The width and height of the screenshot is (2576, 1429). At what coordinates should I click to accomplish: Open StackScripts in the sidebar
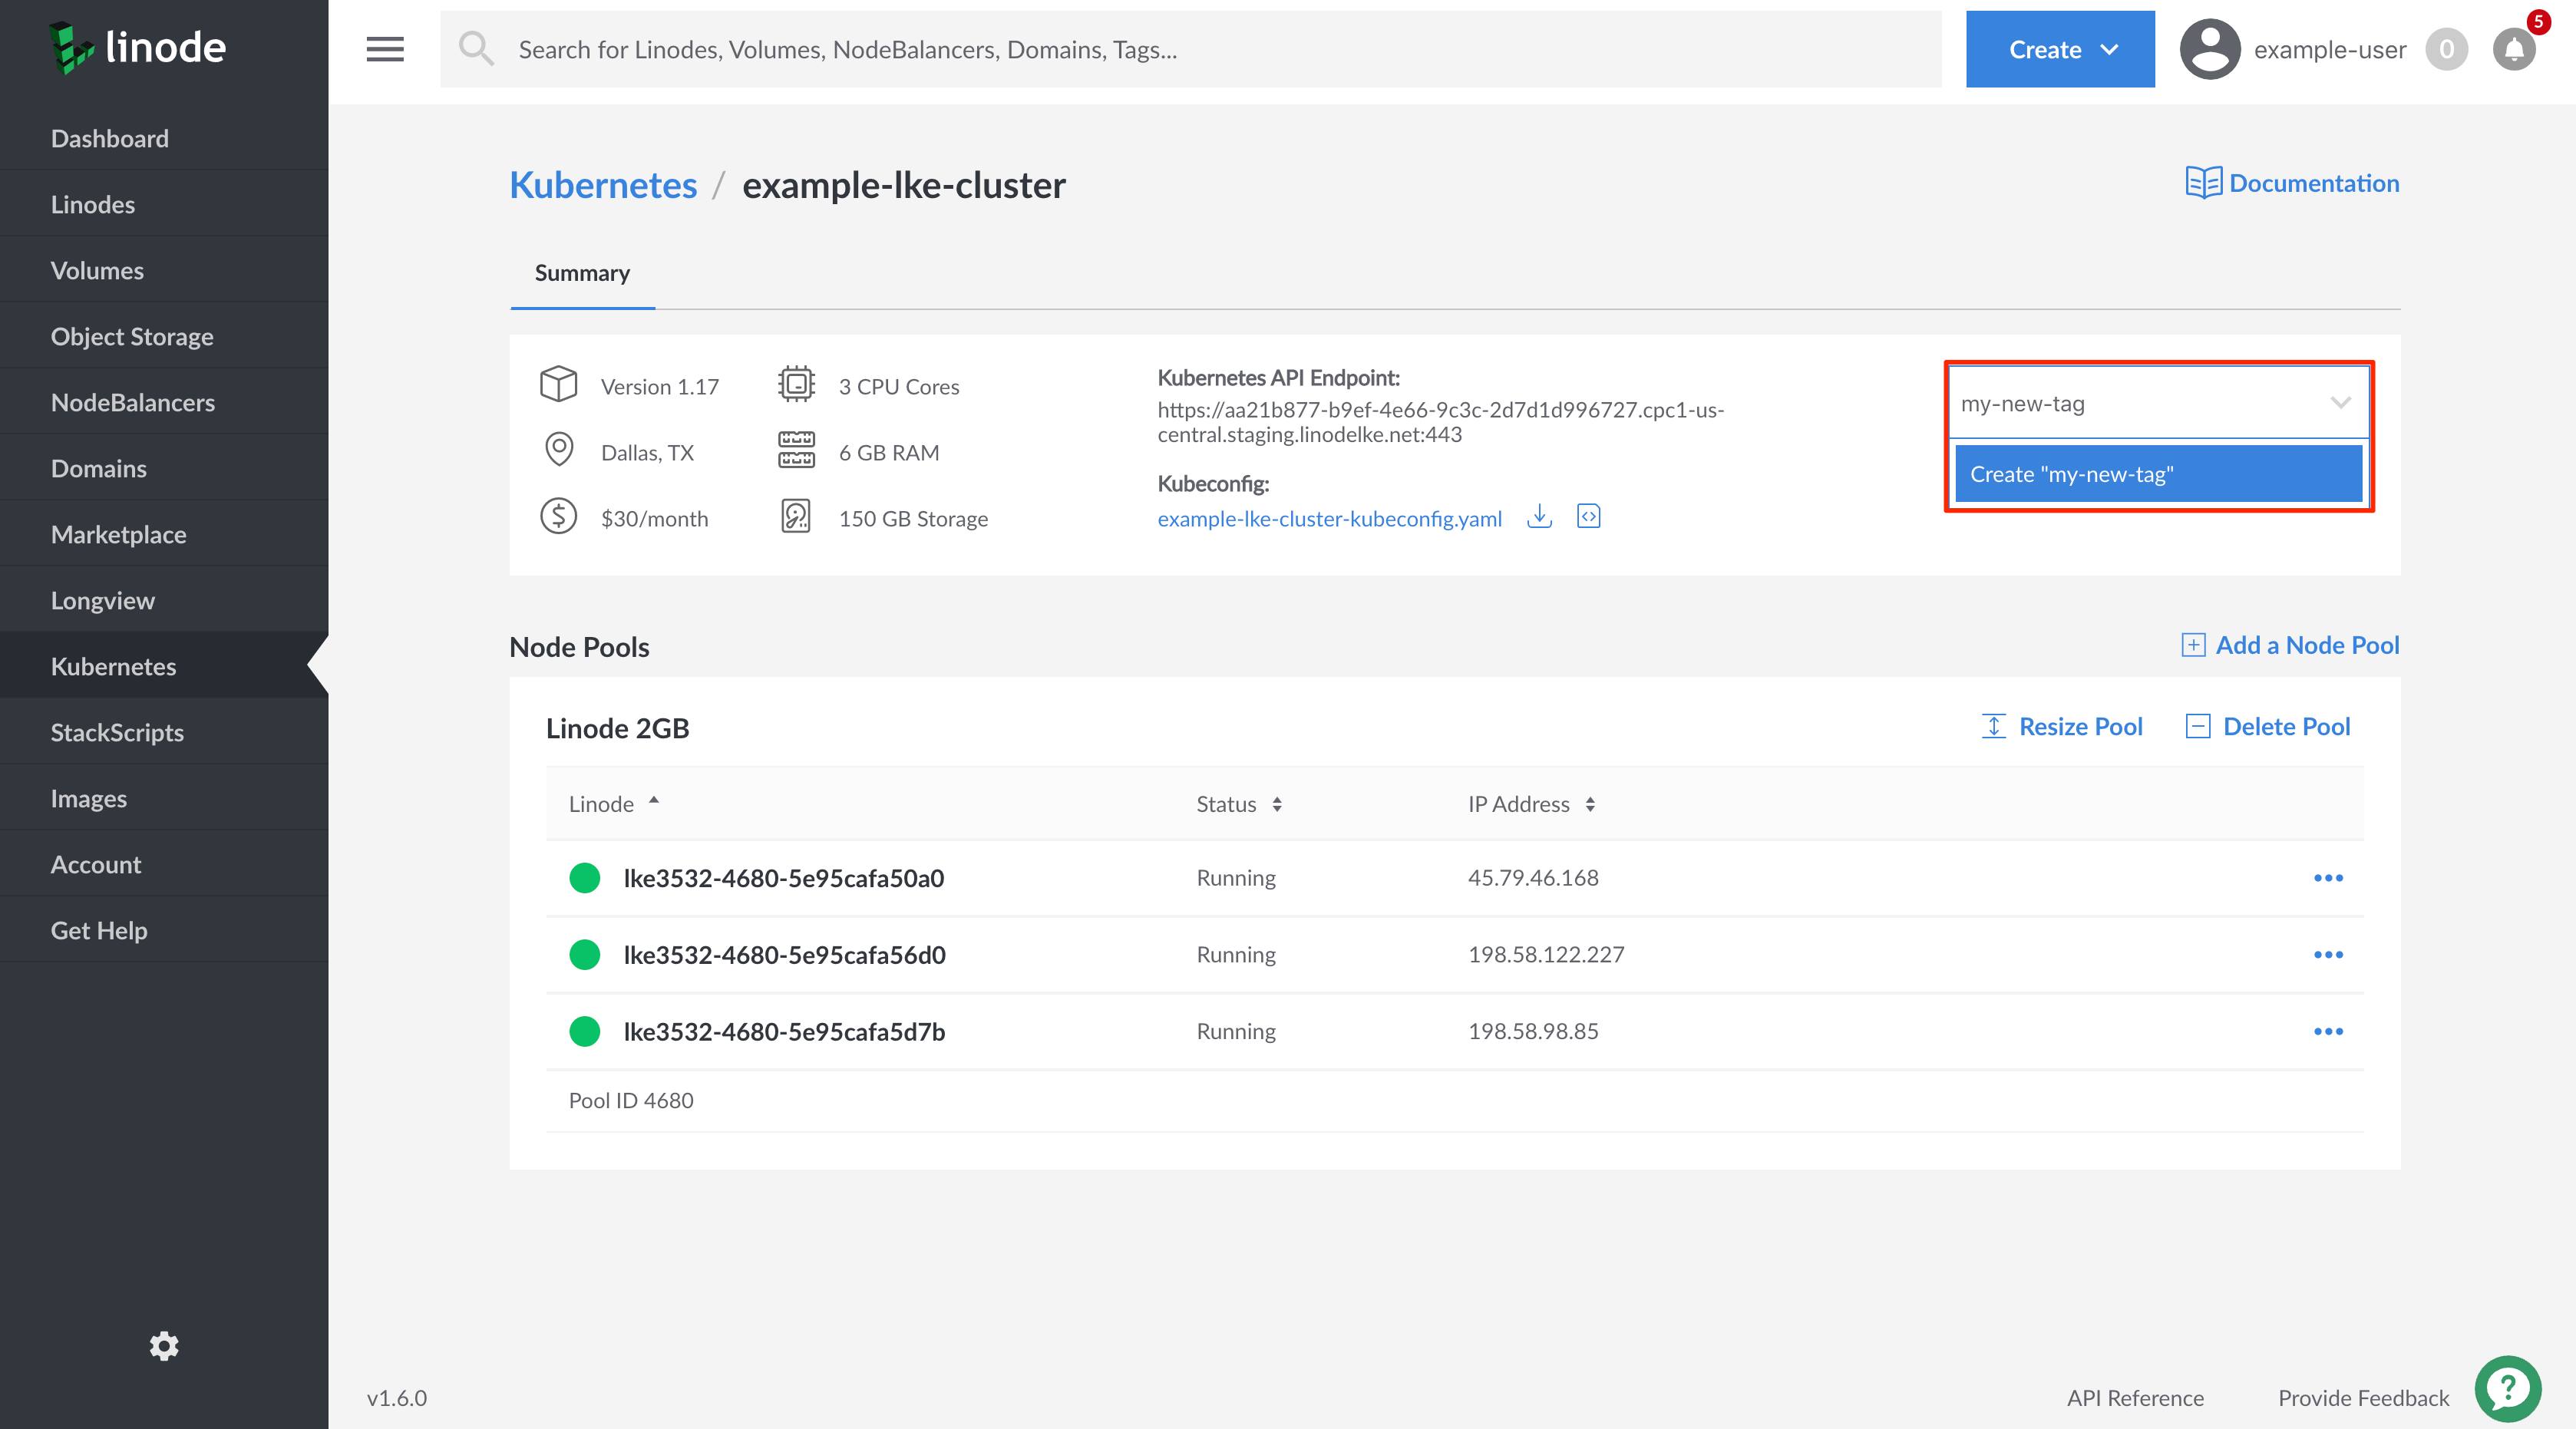(x=116, y=731)
